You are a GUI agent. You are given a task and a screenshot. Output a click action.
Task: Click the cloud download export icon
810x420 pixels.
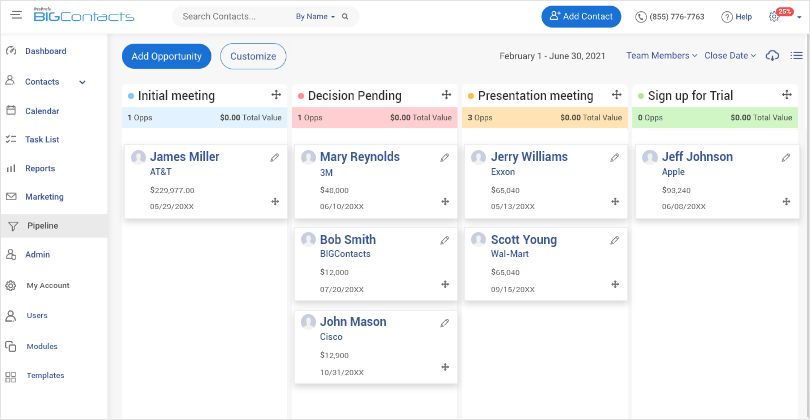click(x=772, y=56)
